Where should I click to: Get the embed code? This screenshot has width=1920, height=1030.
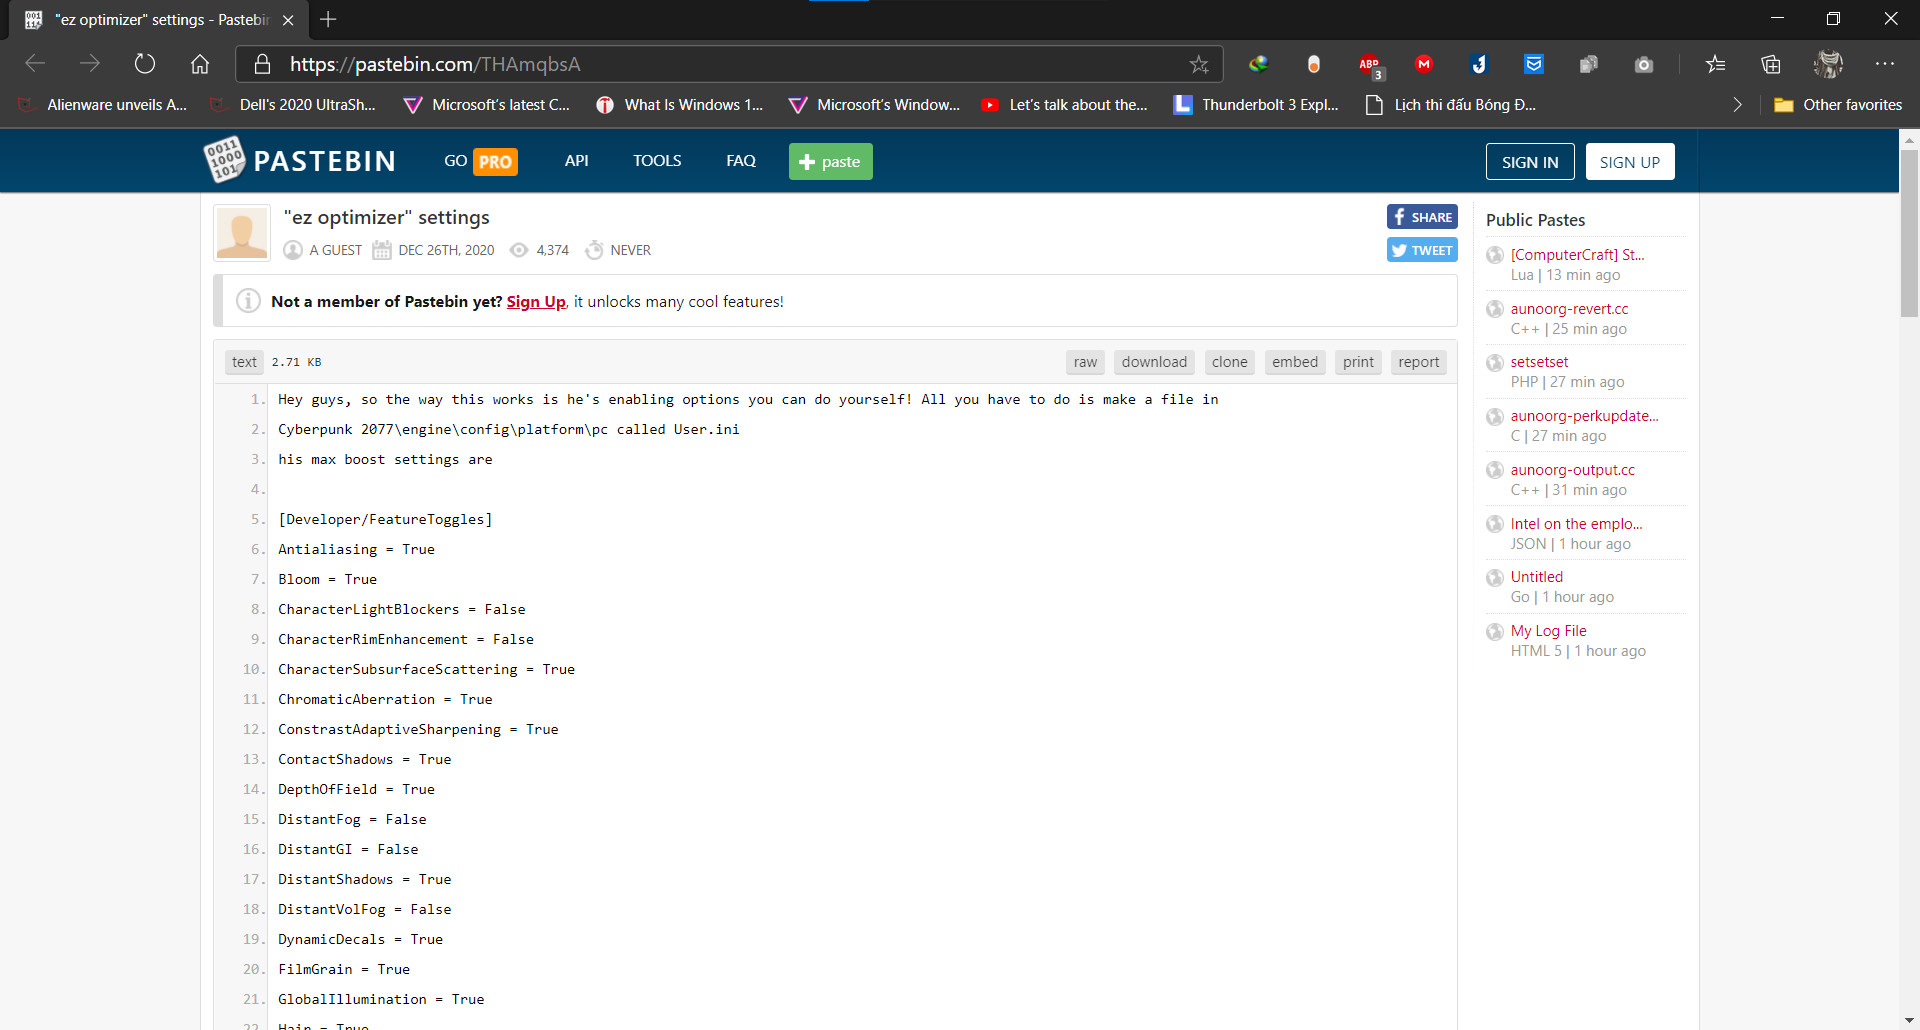pos(1295,362)
